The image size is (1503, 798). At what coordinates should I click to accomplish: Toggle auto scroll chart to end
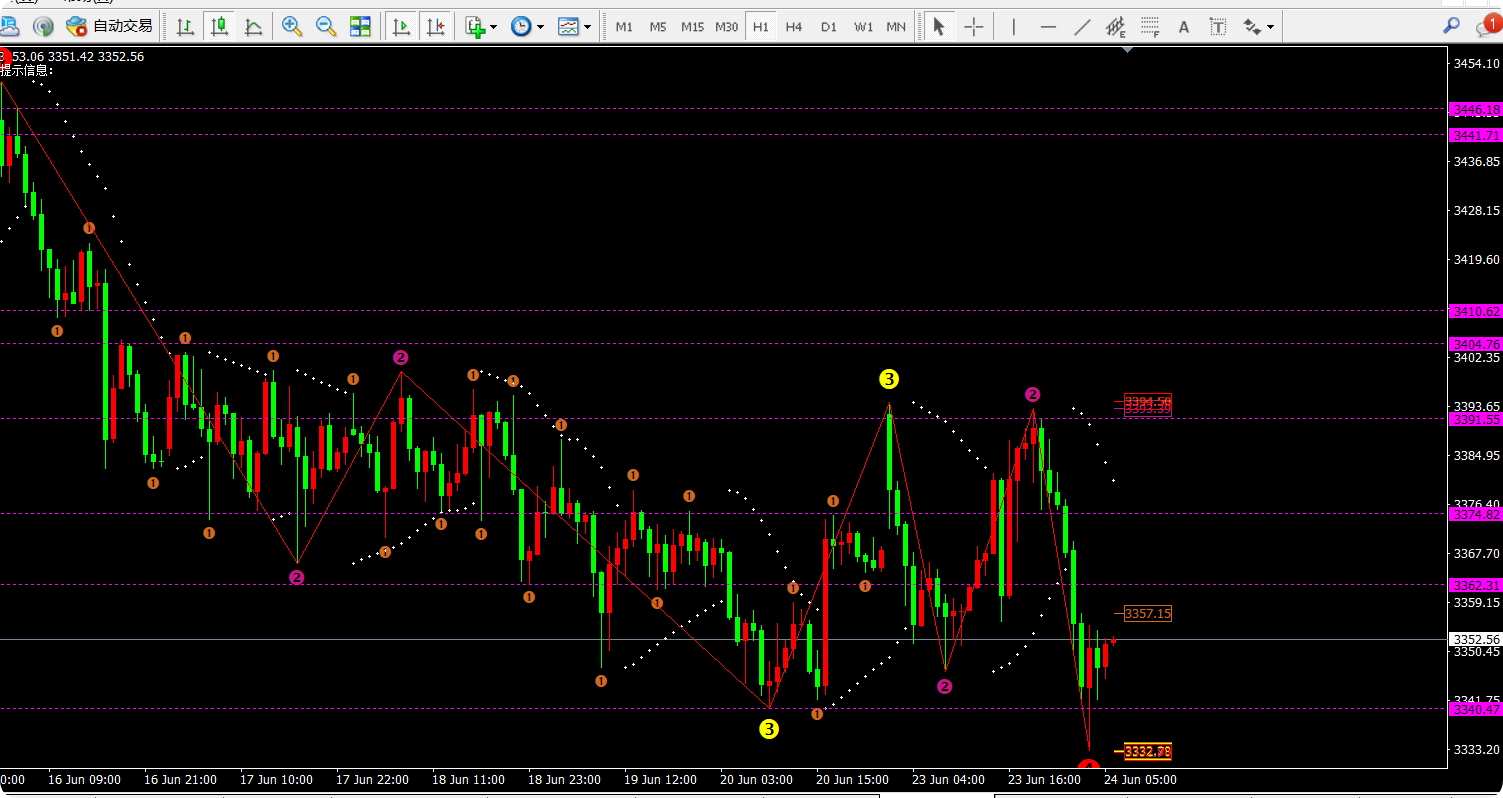401,27
